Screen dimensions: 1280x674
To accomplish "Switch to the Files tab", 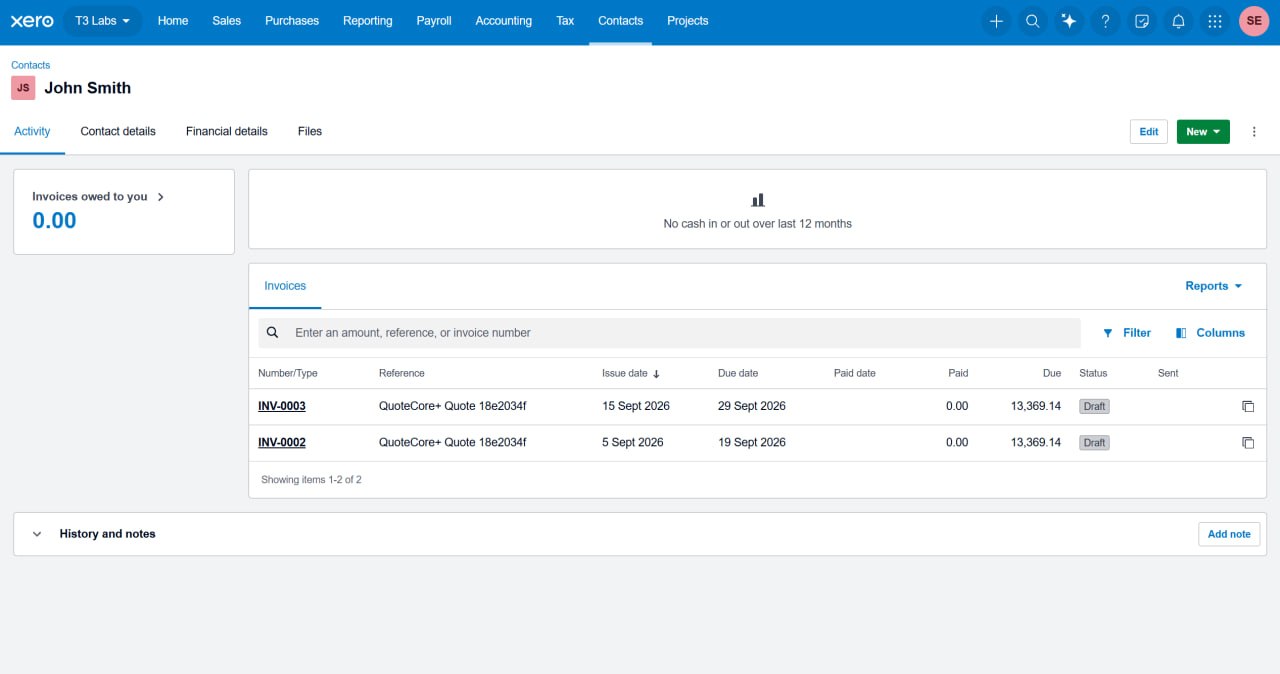I will click(310, 132).
